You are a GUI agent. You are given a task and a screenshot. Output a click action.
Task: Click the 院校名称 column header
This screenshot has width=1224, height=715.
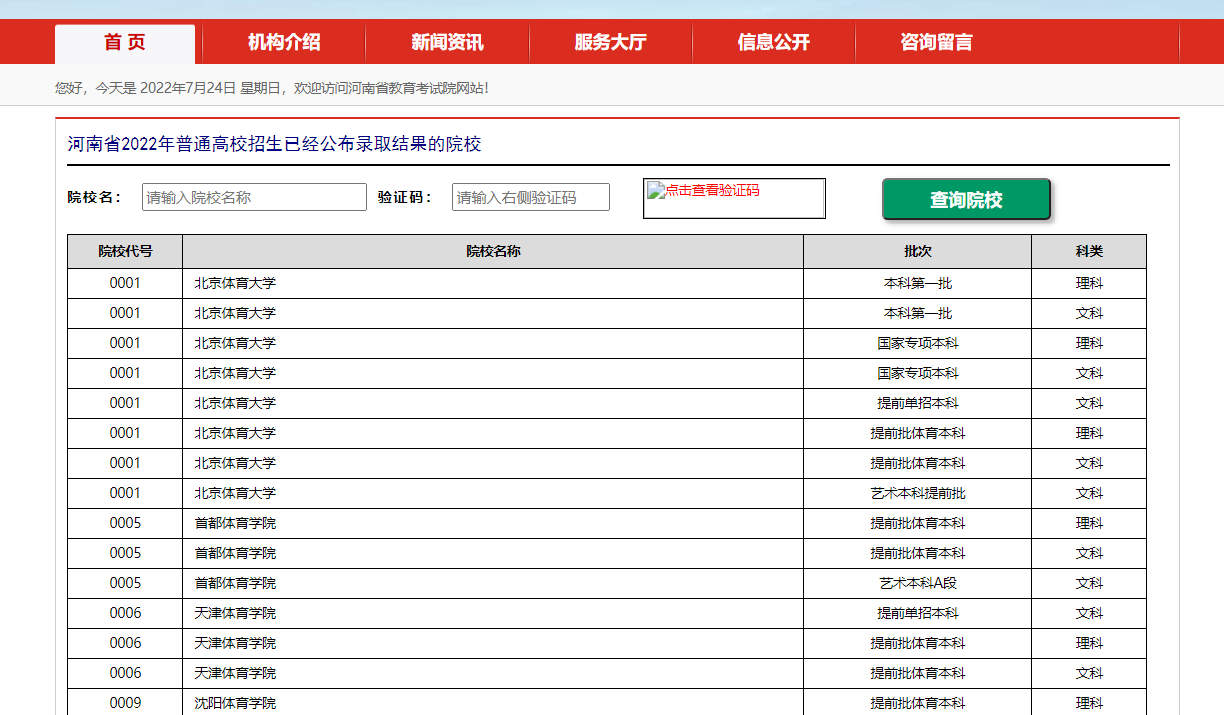493,252
